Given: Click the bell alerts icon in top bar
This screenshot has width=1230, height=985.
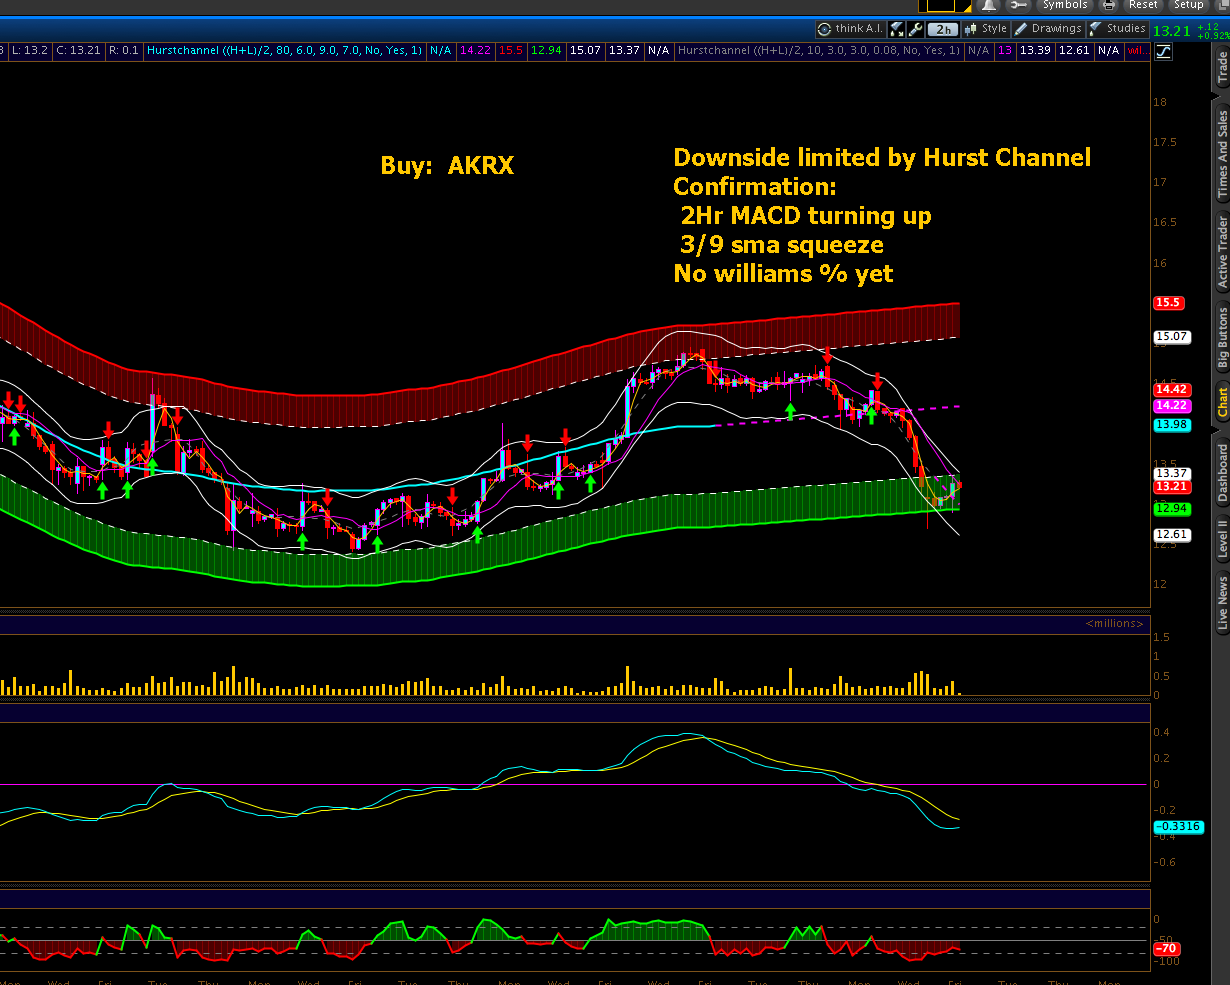Looking at the screenshot, I should (990, 6).
